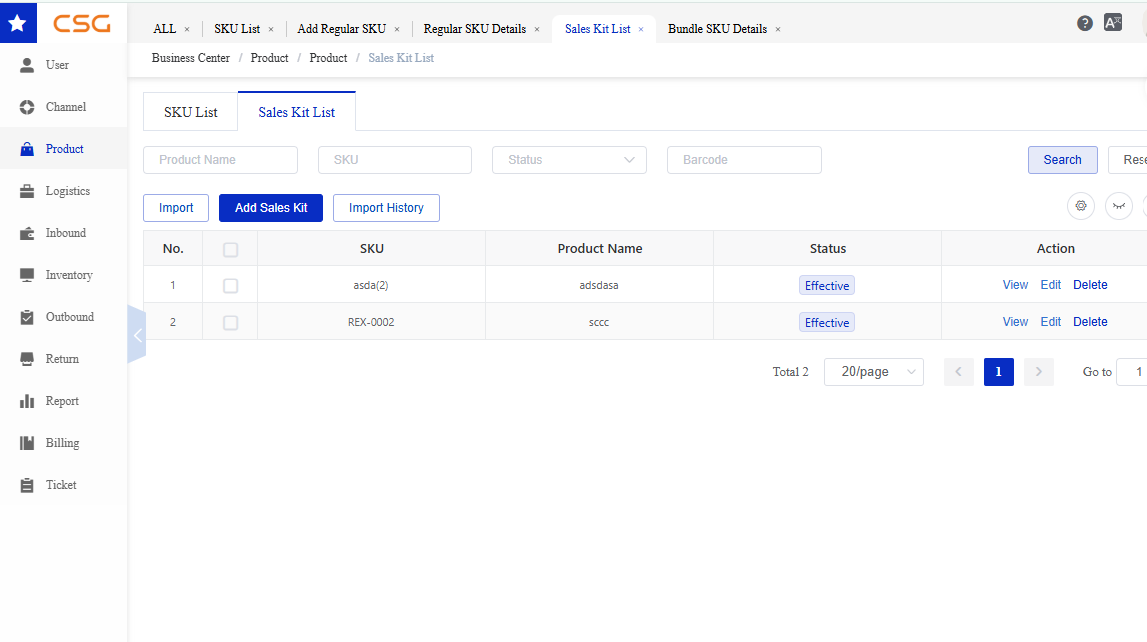Go to previous page arrow
Screen dimensions: 1147x642
pyautogui.click(x=958, y=372)
